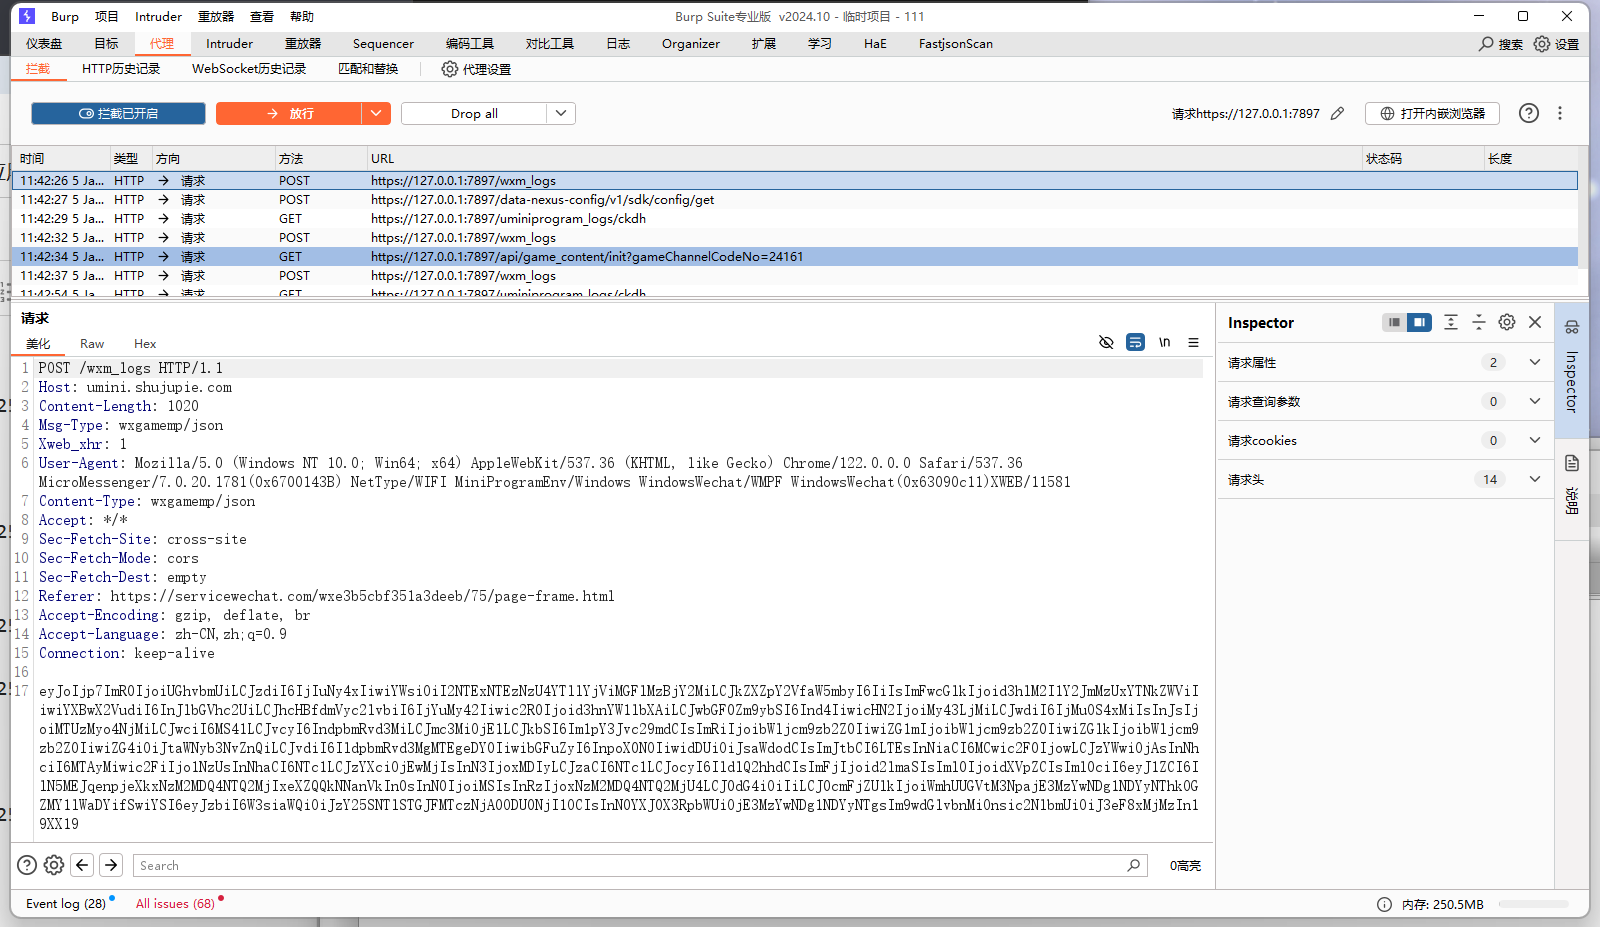Switch to the 重放器 tab

(303, 44)
